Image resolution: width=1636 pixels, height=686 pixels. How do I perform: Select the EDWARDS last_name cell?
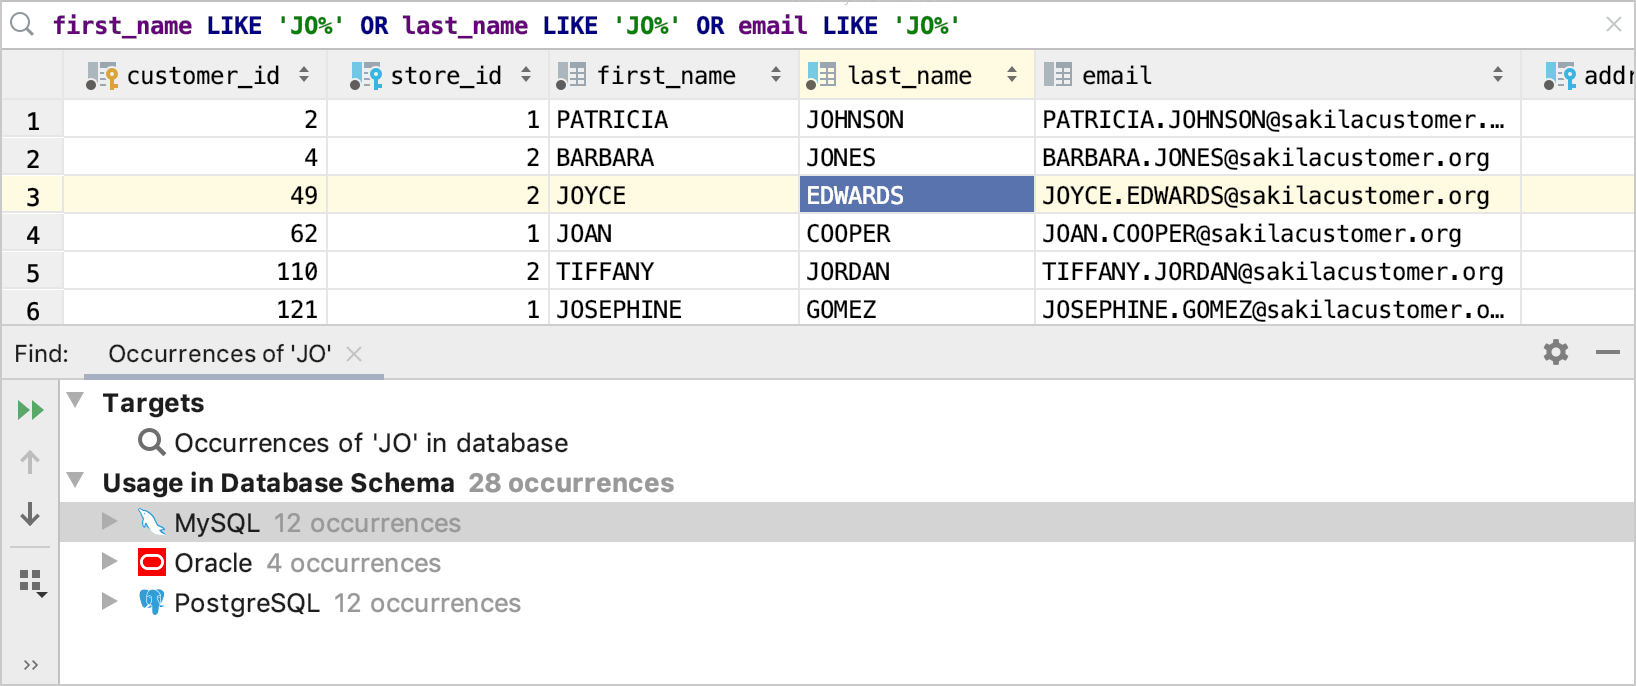[x=916, y=195]
